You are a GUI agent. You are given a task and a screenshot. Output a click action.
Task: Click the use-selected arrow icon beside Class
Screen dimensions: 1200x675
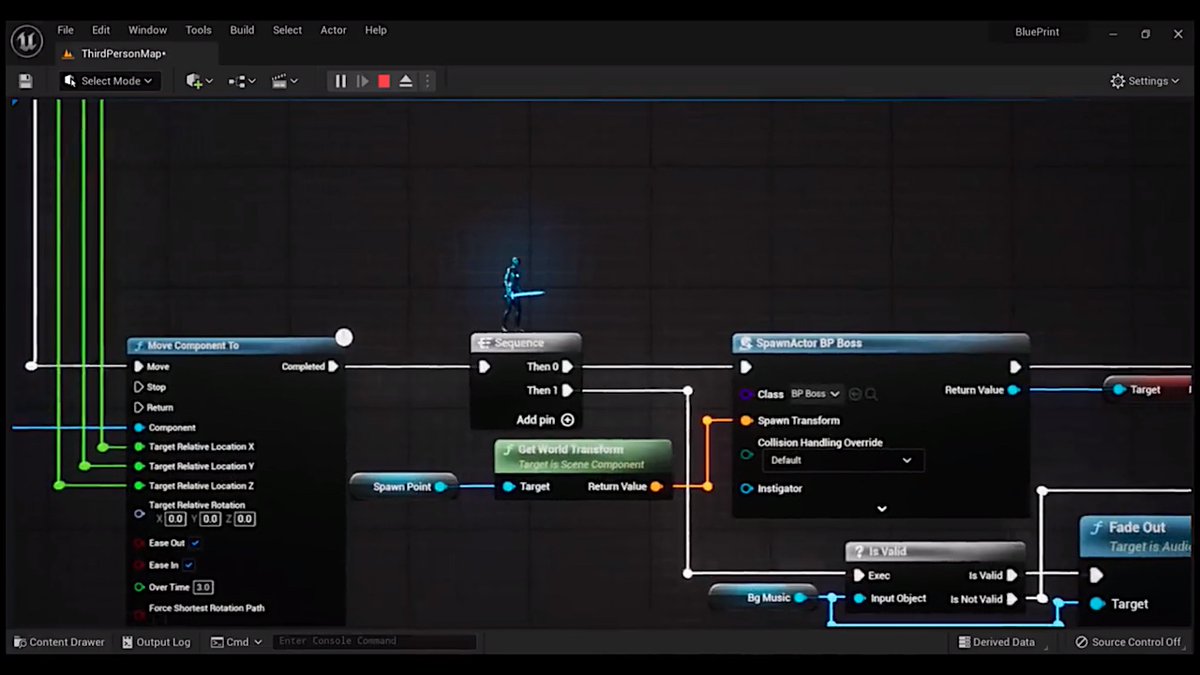(855, 394)
